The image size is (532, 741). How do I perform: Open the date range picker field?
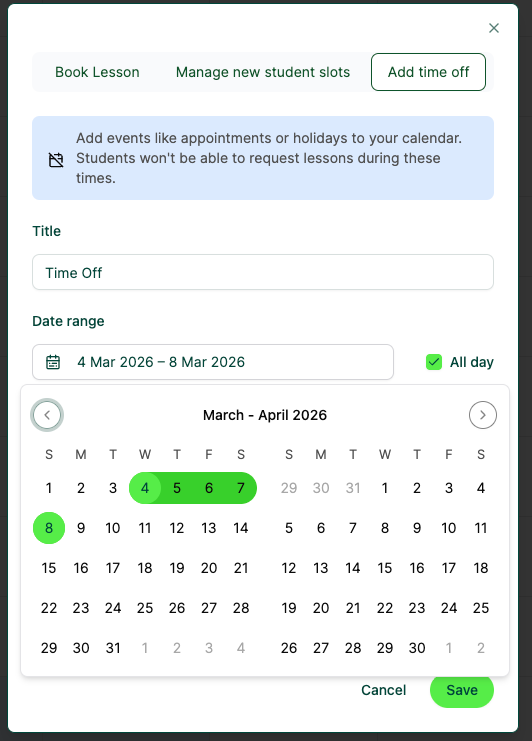(x=213, y=362)
